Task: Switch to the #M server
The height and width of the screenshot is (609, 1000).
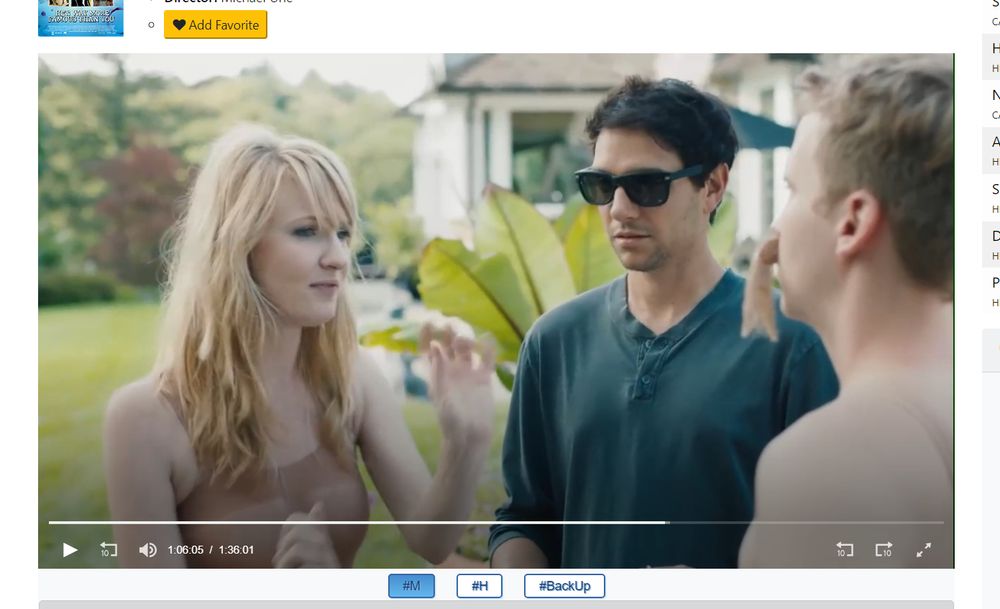Action: click(x=411, y=586)
